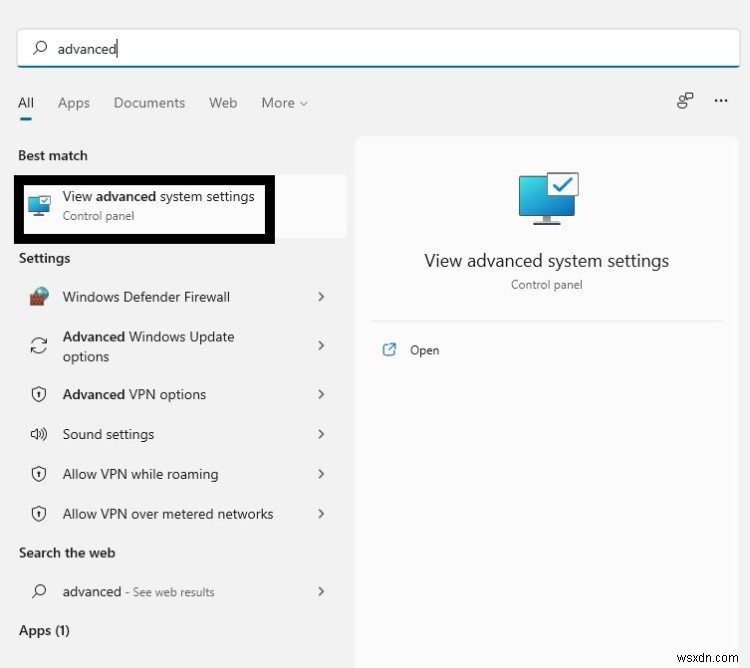
Task: Click the Apps (1) section header
Action: [44, 631]
